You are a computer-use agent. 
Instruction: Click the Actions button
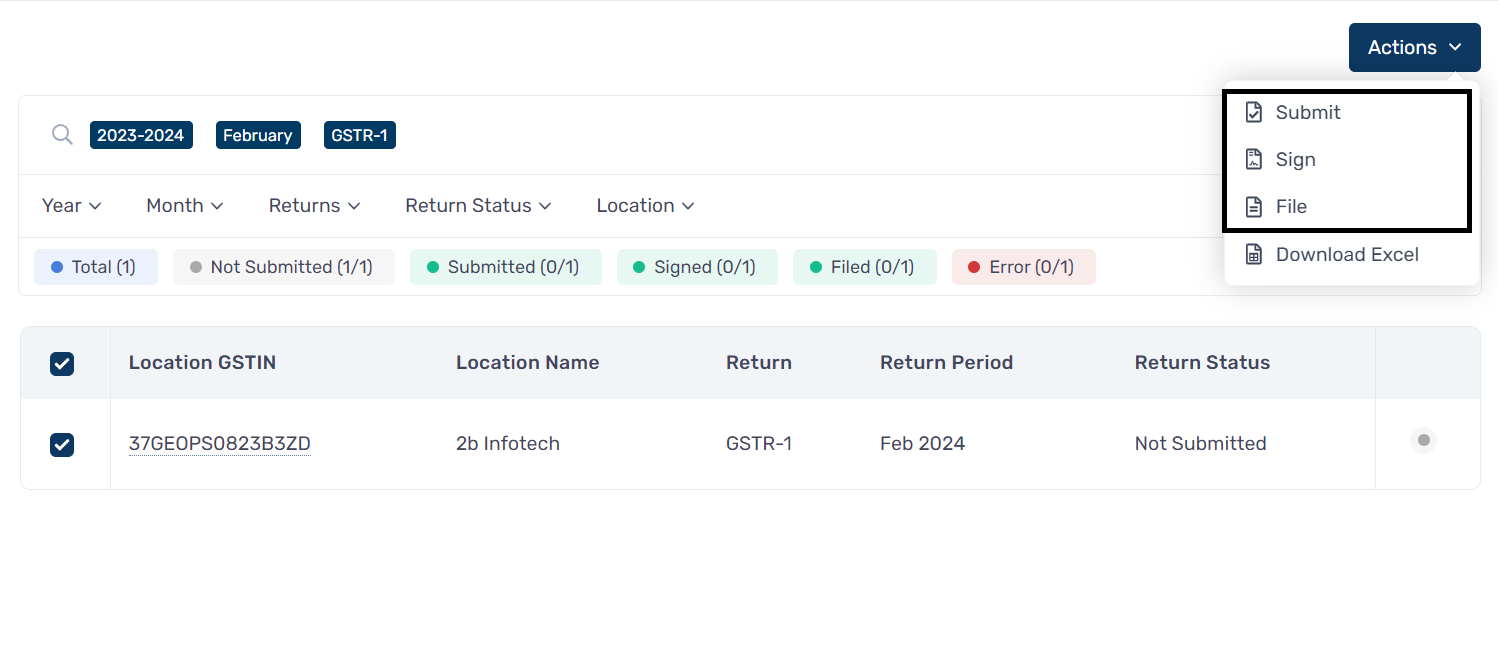click(x=1414, y=48)
